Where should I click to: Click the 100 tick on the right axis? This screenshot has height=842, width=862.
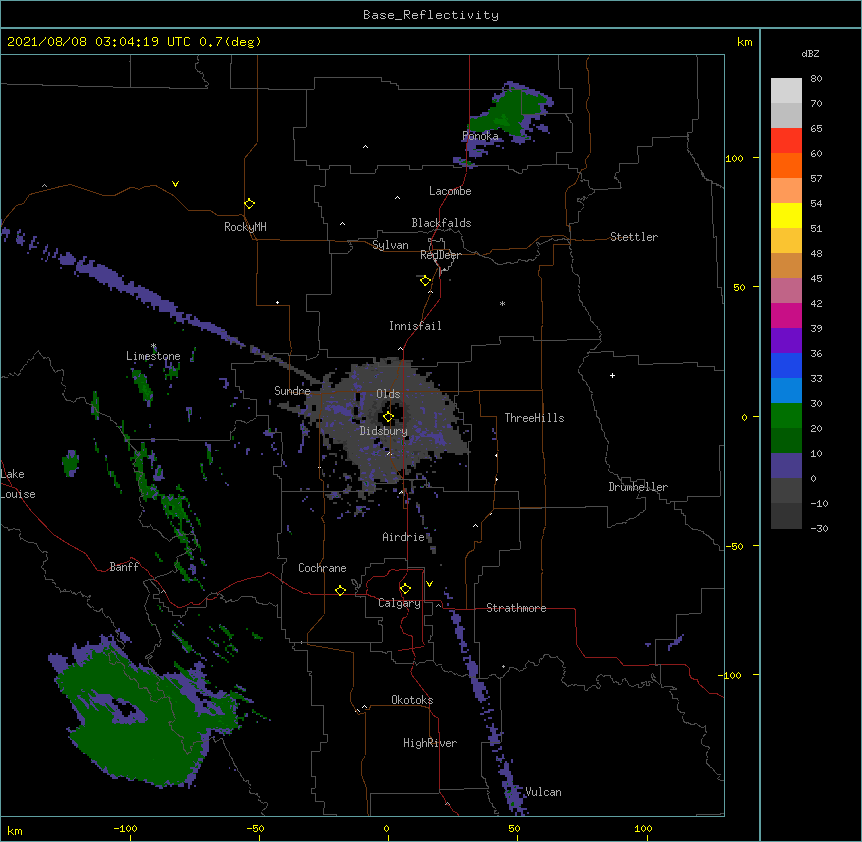tap(734, 158)
